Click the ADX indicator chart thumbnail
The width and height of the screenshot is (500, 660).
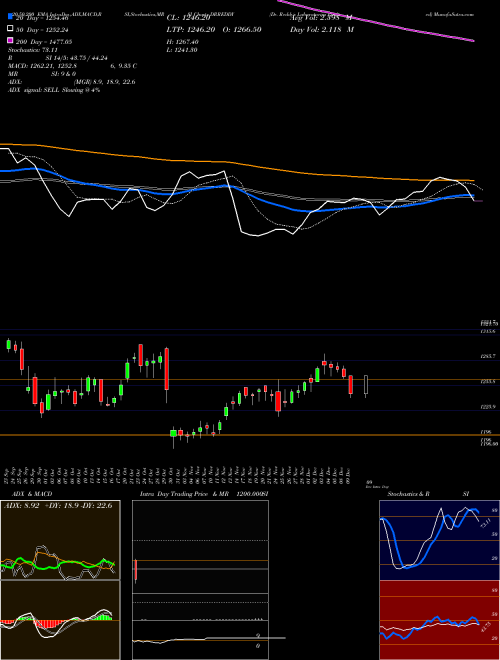pos(60,540)
